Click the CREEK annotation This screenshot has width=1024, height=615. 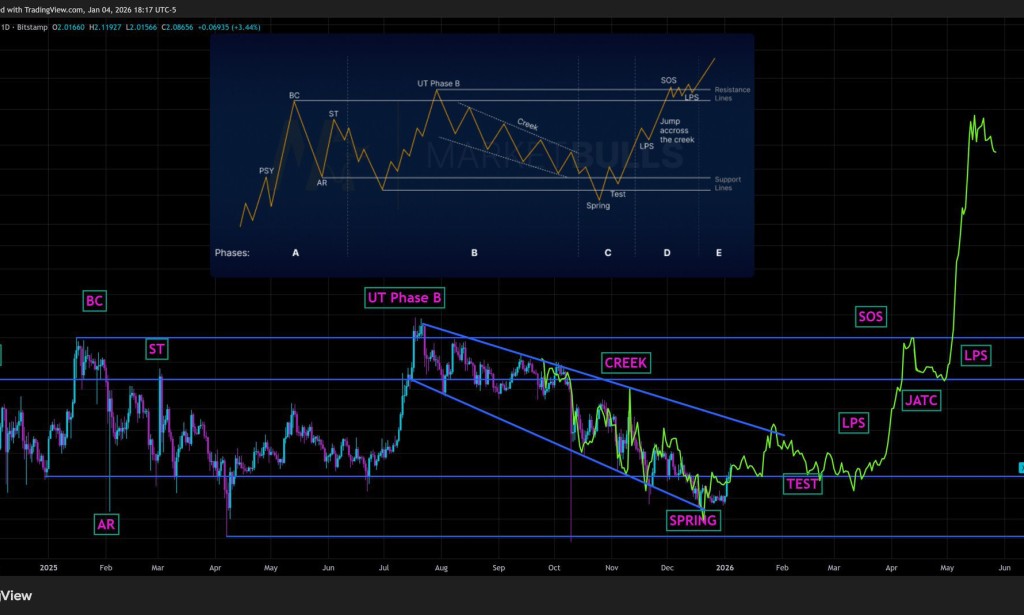626,362
